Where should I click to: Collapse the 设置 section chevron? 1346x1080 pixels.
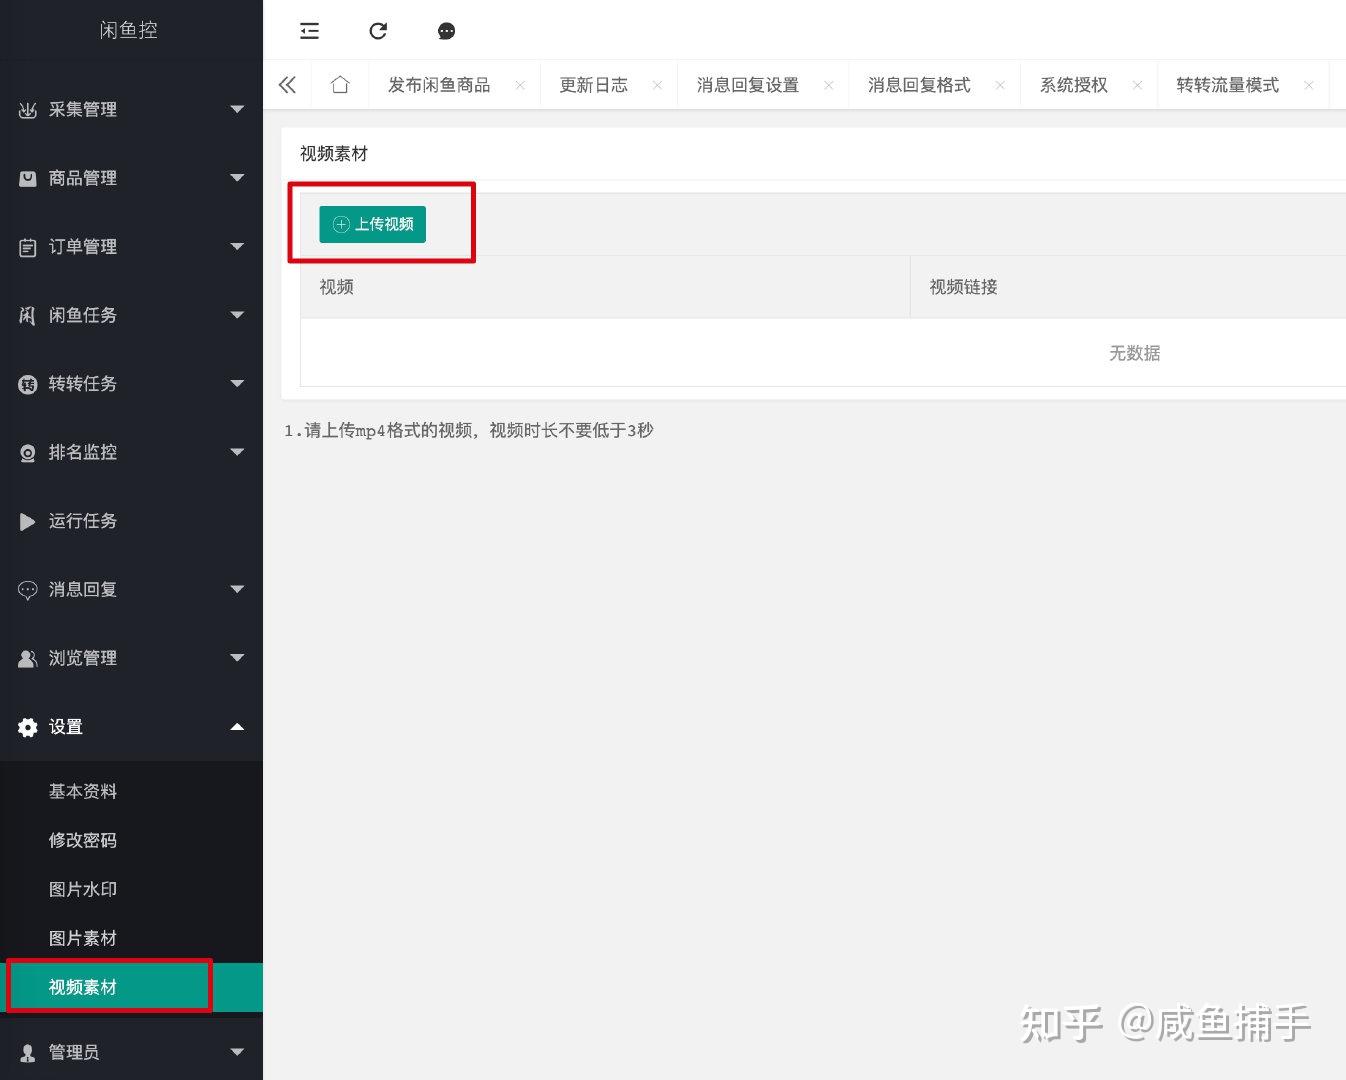[x=237, y=727]
